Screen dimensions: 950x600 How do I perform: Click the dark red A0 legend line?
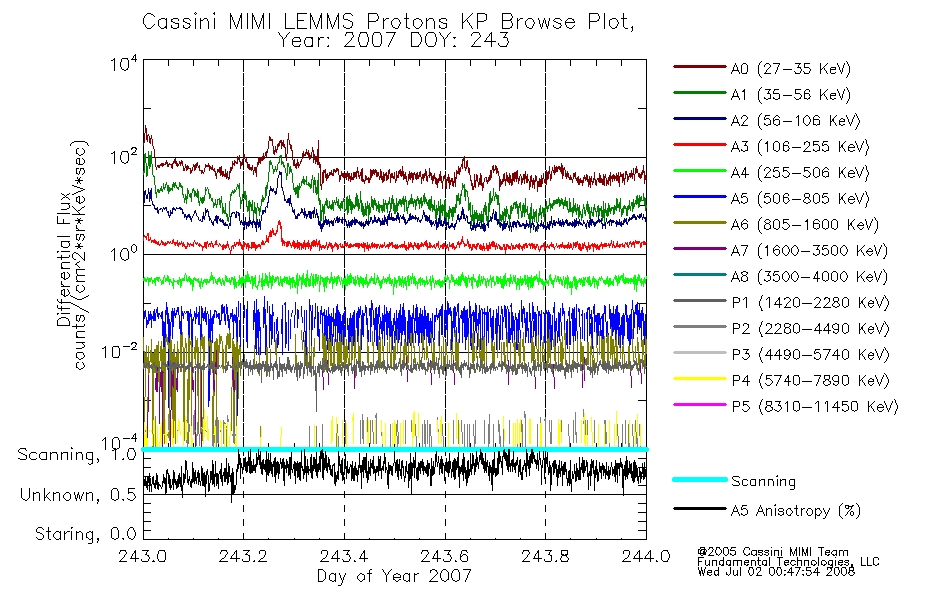tap(700, 67)
